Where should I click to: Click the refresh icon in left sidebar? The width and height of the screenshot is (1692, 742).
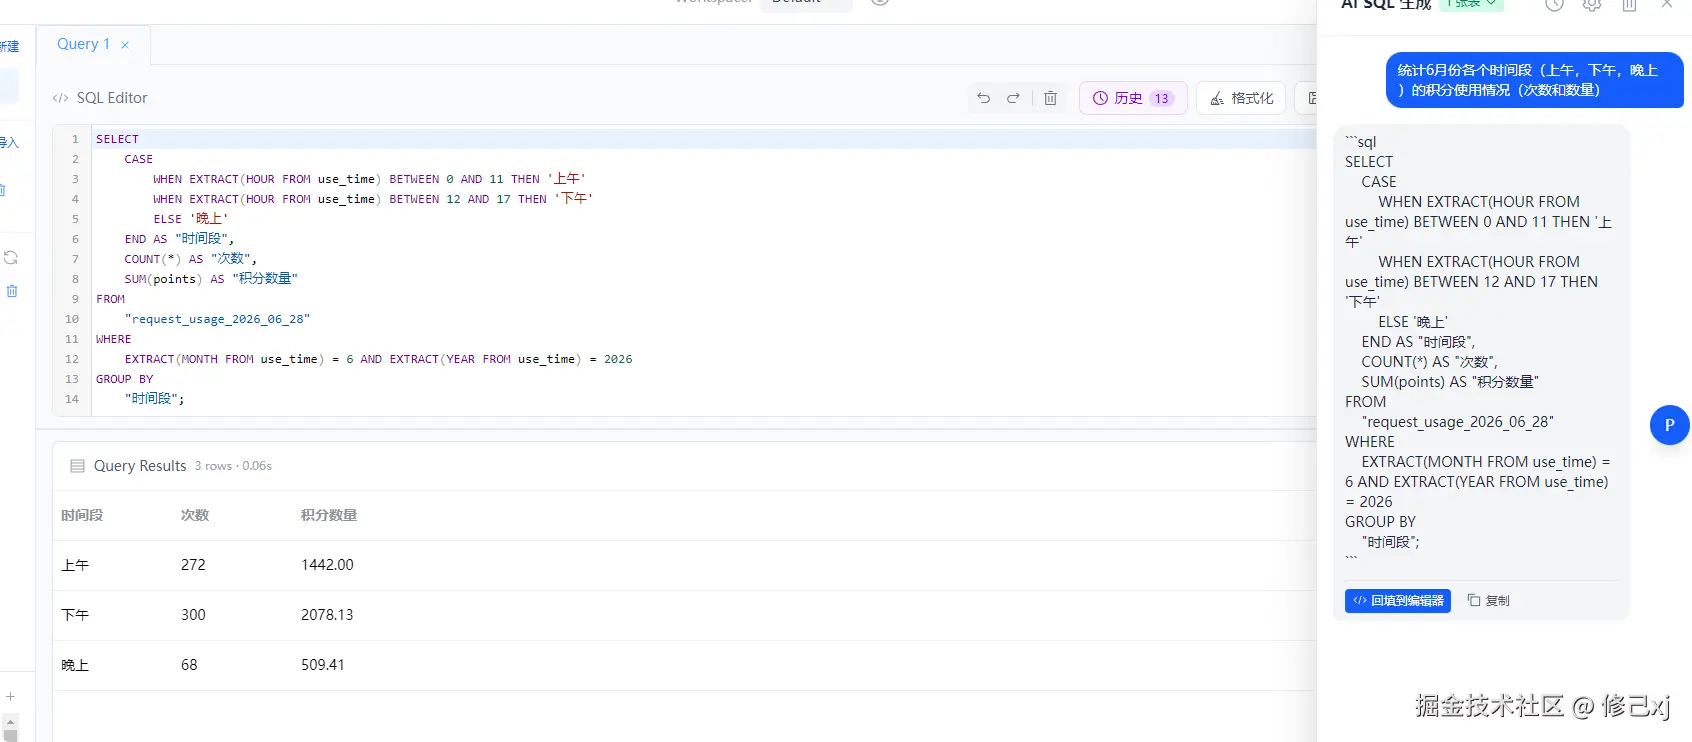(x=11, y=258)
